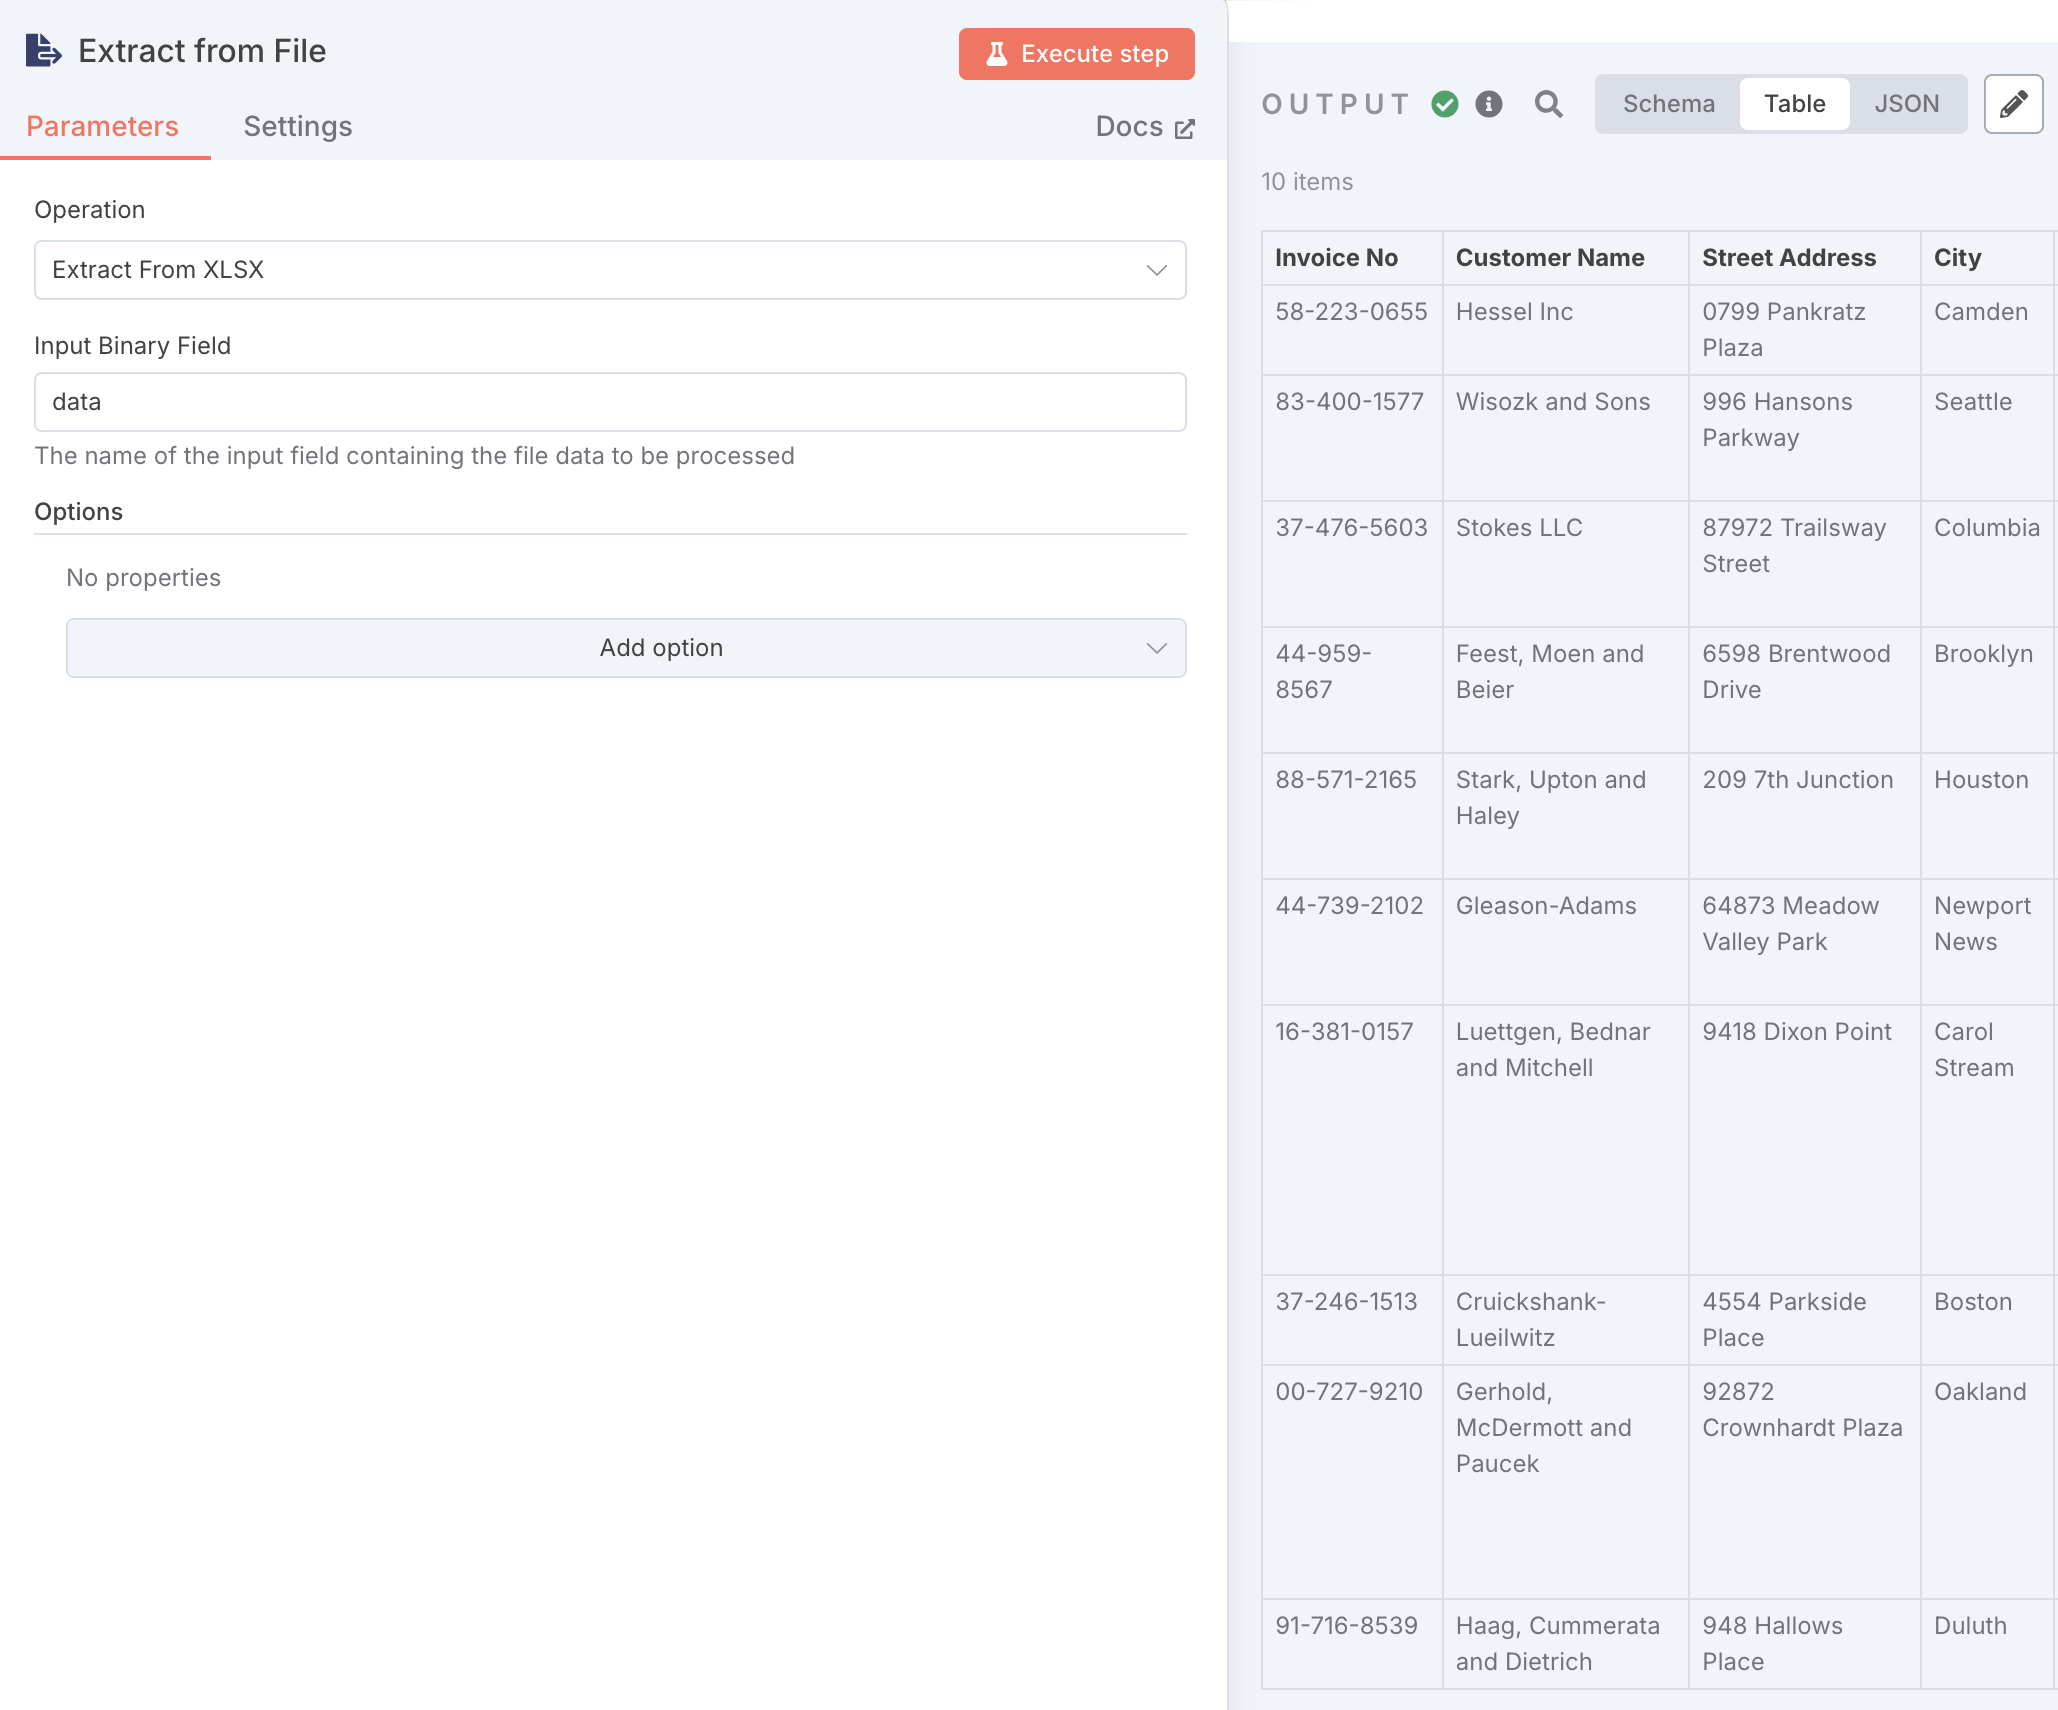The height and width of the screenshot is (1710, 2058).
Task: Click the pencil edit output icon
Action: click(x=2013, y=104)
